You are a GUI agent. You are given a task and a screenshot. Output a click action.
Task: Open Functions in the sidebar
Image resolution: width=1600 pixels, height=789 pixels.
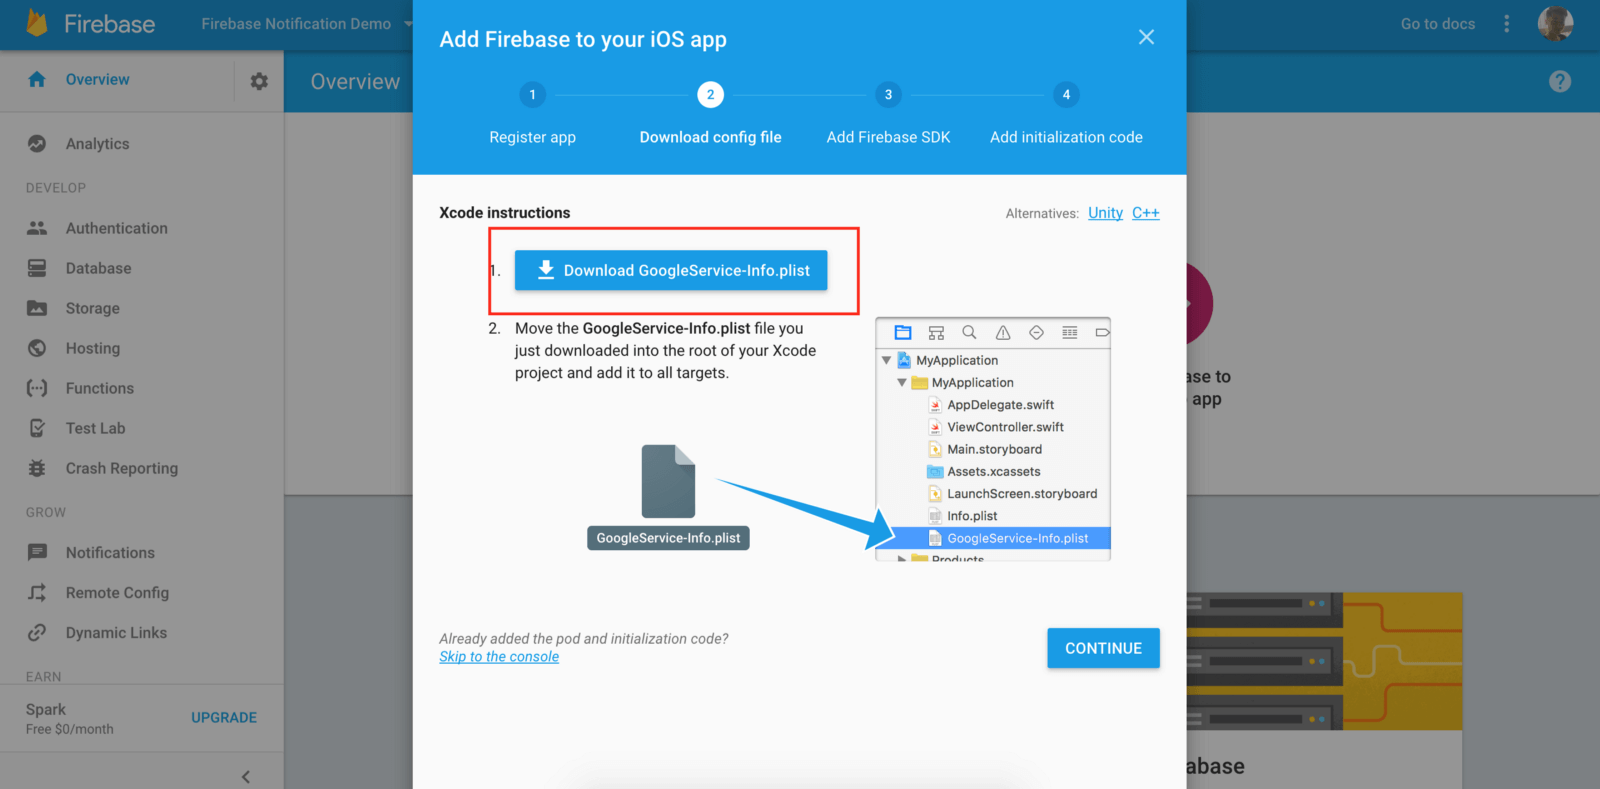click(100, 388)
